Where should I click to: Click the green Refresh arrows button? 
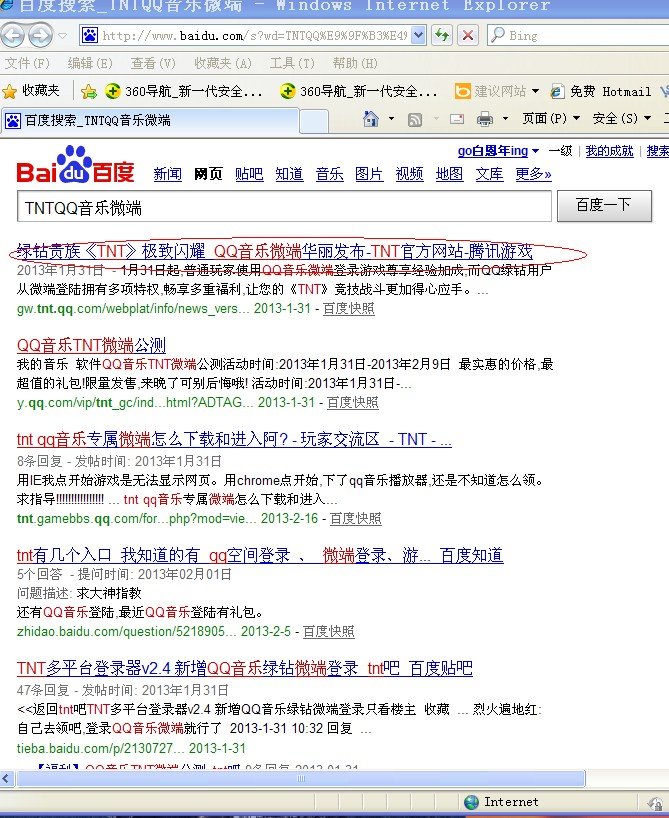click(x=442, y=35)
